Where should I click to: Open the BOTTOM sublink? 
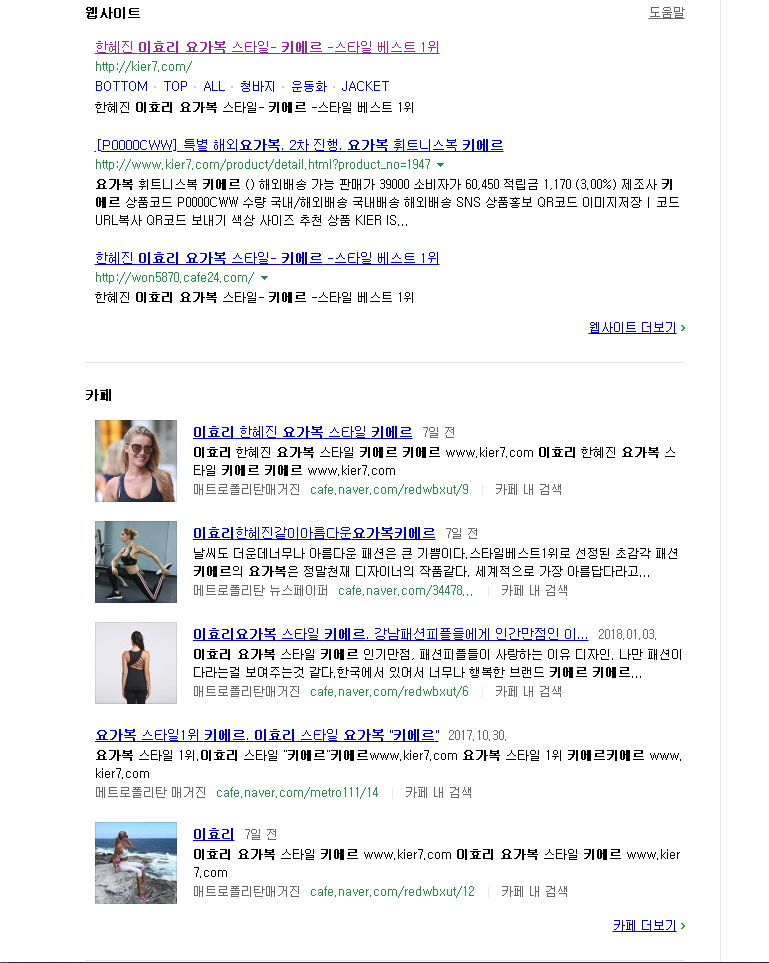coord(121,86)
